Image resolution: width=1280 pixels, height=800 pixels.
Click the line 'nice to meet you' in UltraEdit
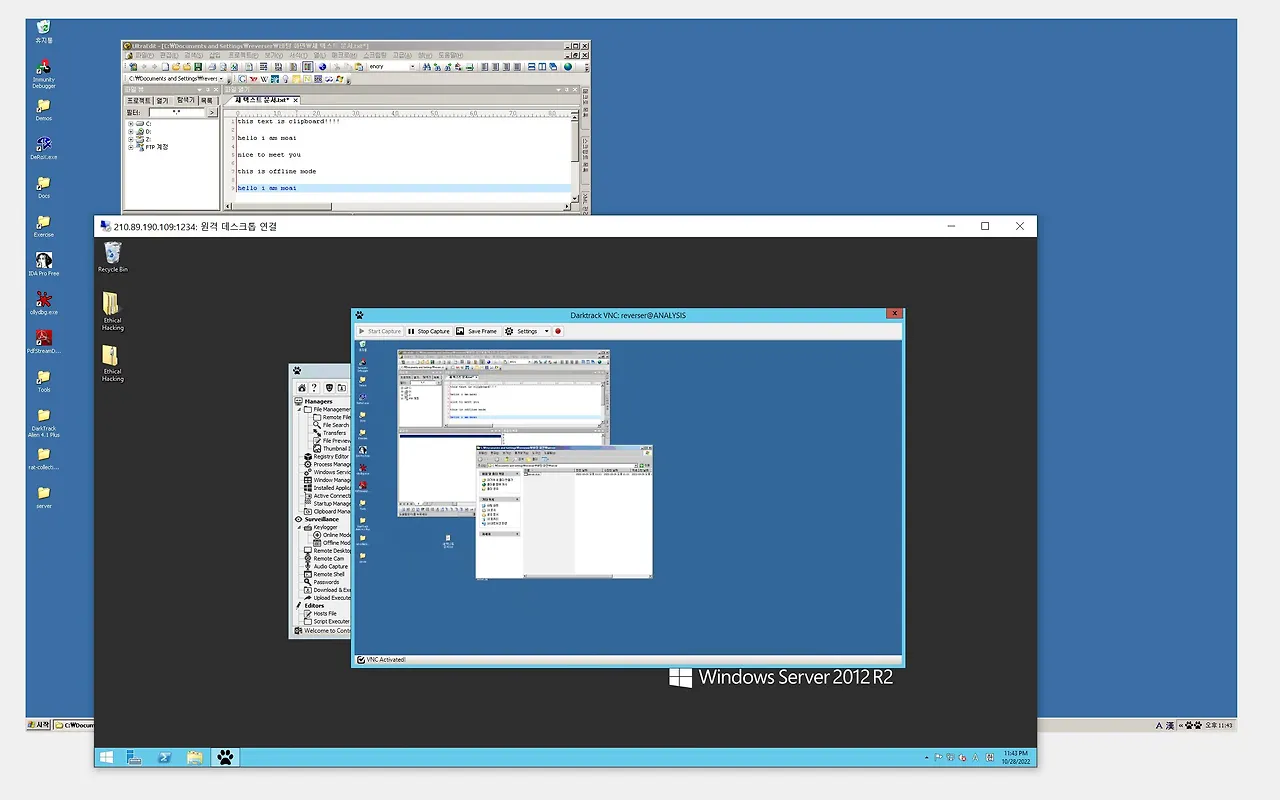[x=269, y=155]
